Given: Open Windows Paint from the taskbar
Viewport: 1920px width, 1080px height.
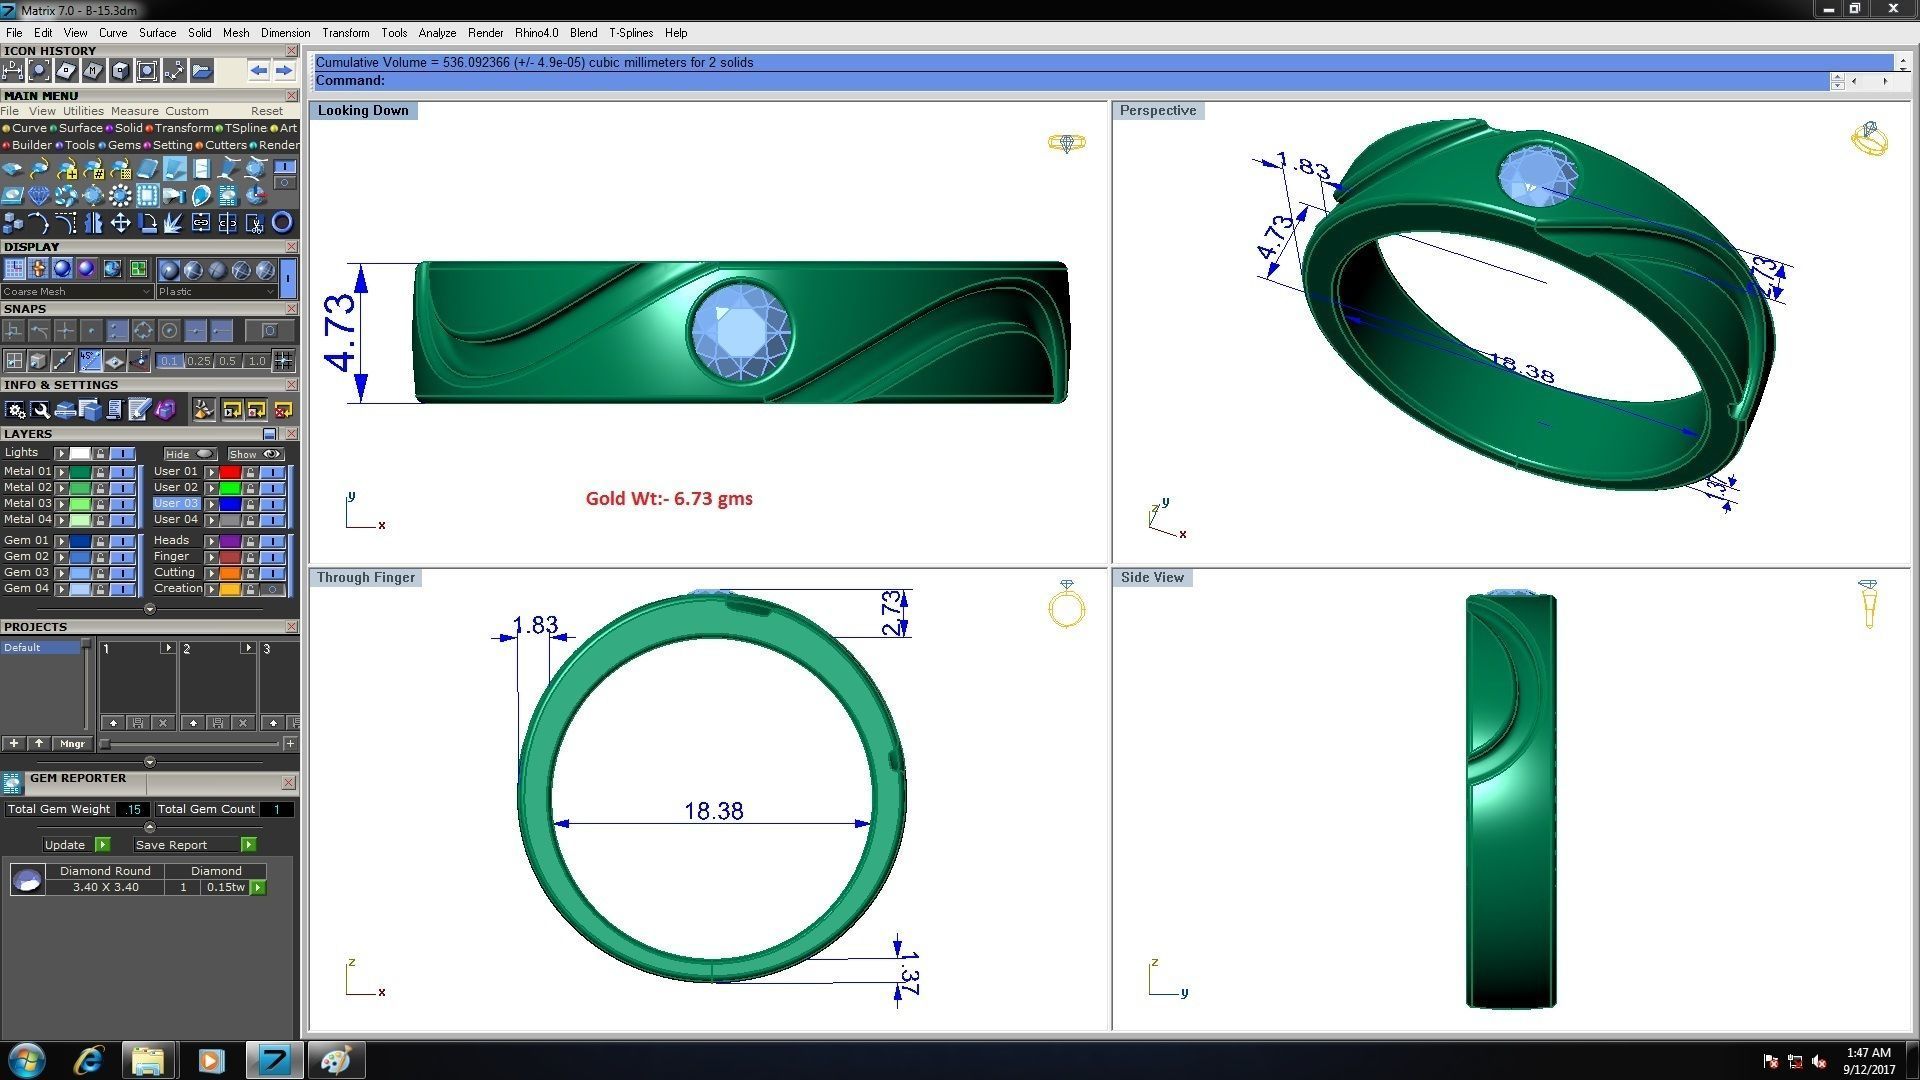Looking at the screenshot, I should pos(335,1059).
